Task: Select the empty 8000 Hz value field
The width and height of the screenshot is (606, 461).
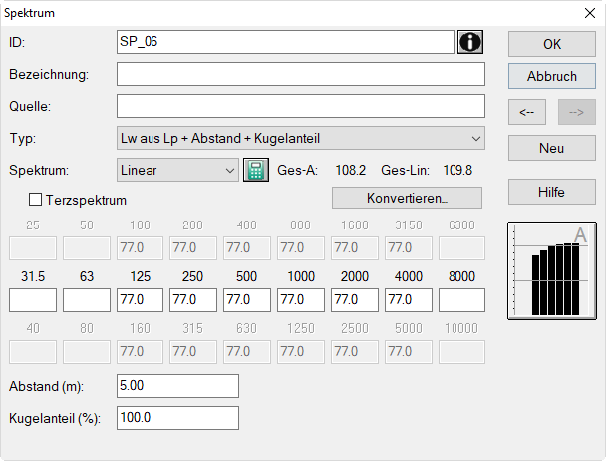Action: coord(462,300)
